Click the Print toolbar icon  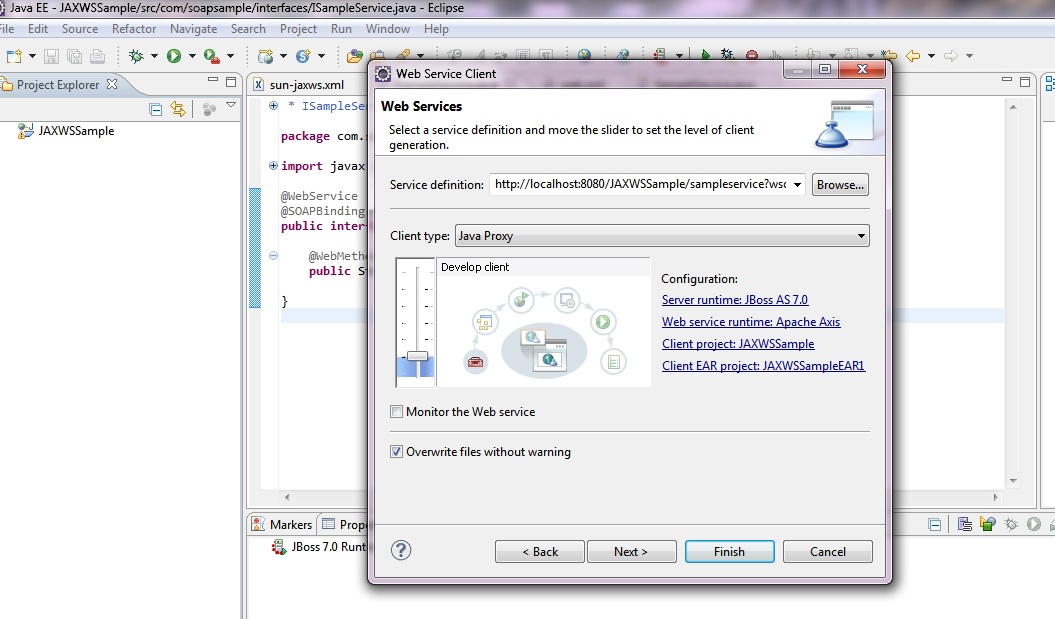98,56
